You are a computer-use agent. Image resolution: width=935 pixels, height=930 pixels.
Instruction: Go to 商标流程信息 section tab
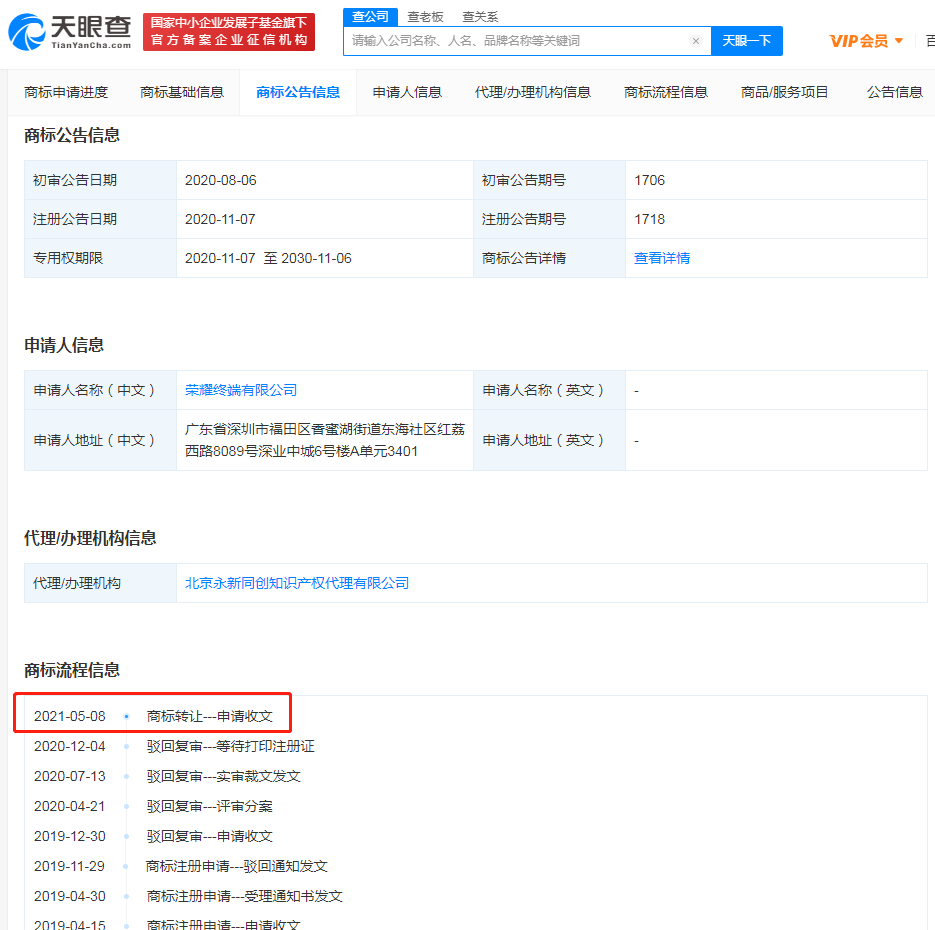click(666, 92)
